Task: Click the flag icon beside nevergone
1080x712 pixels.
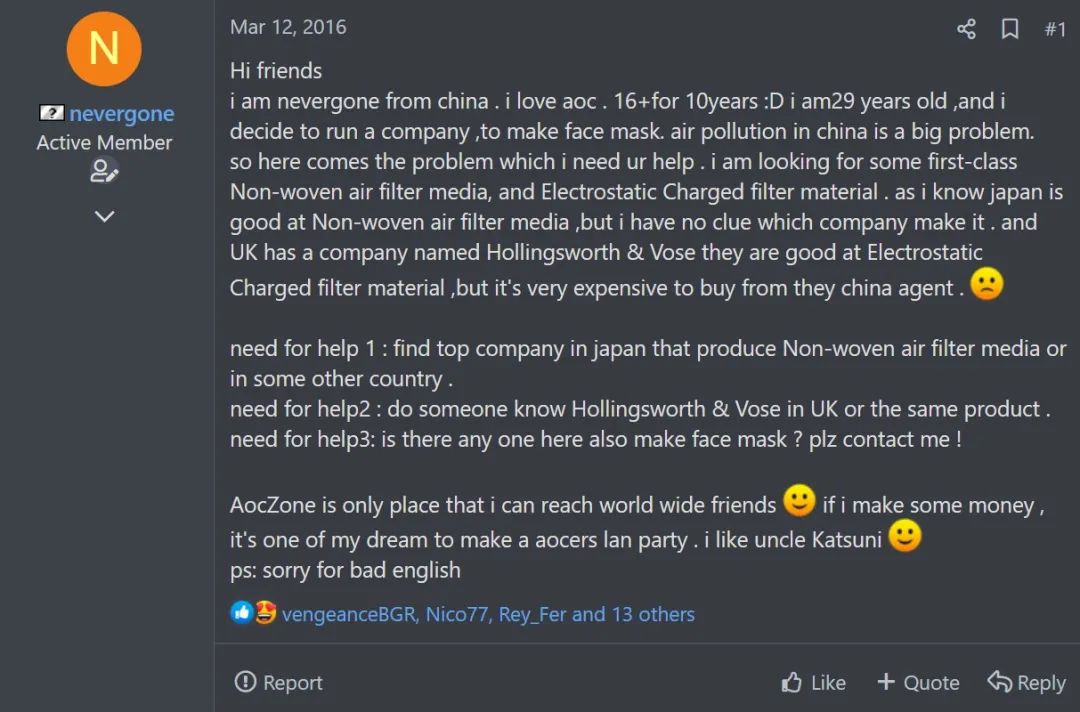Action: pos(51,113)
